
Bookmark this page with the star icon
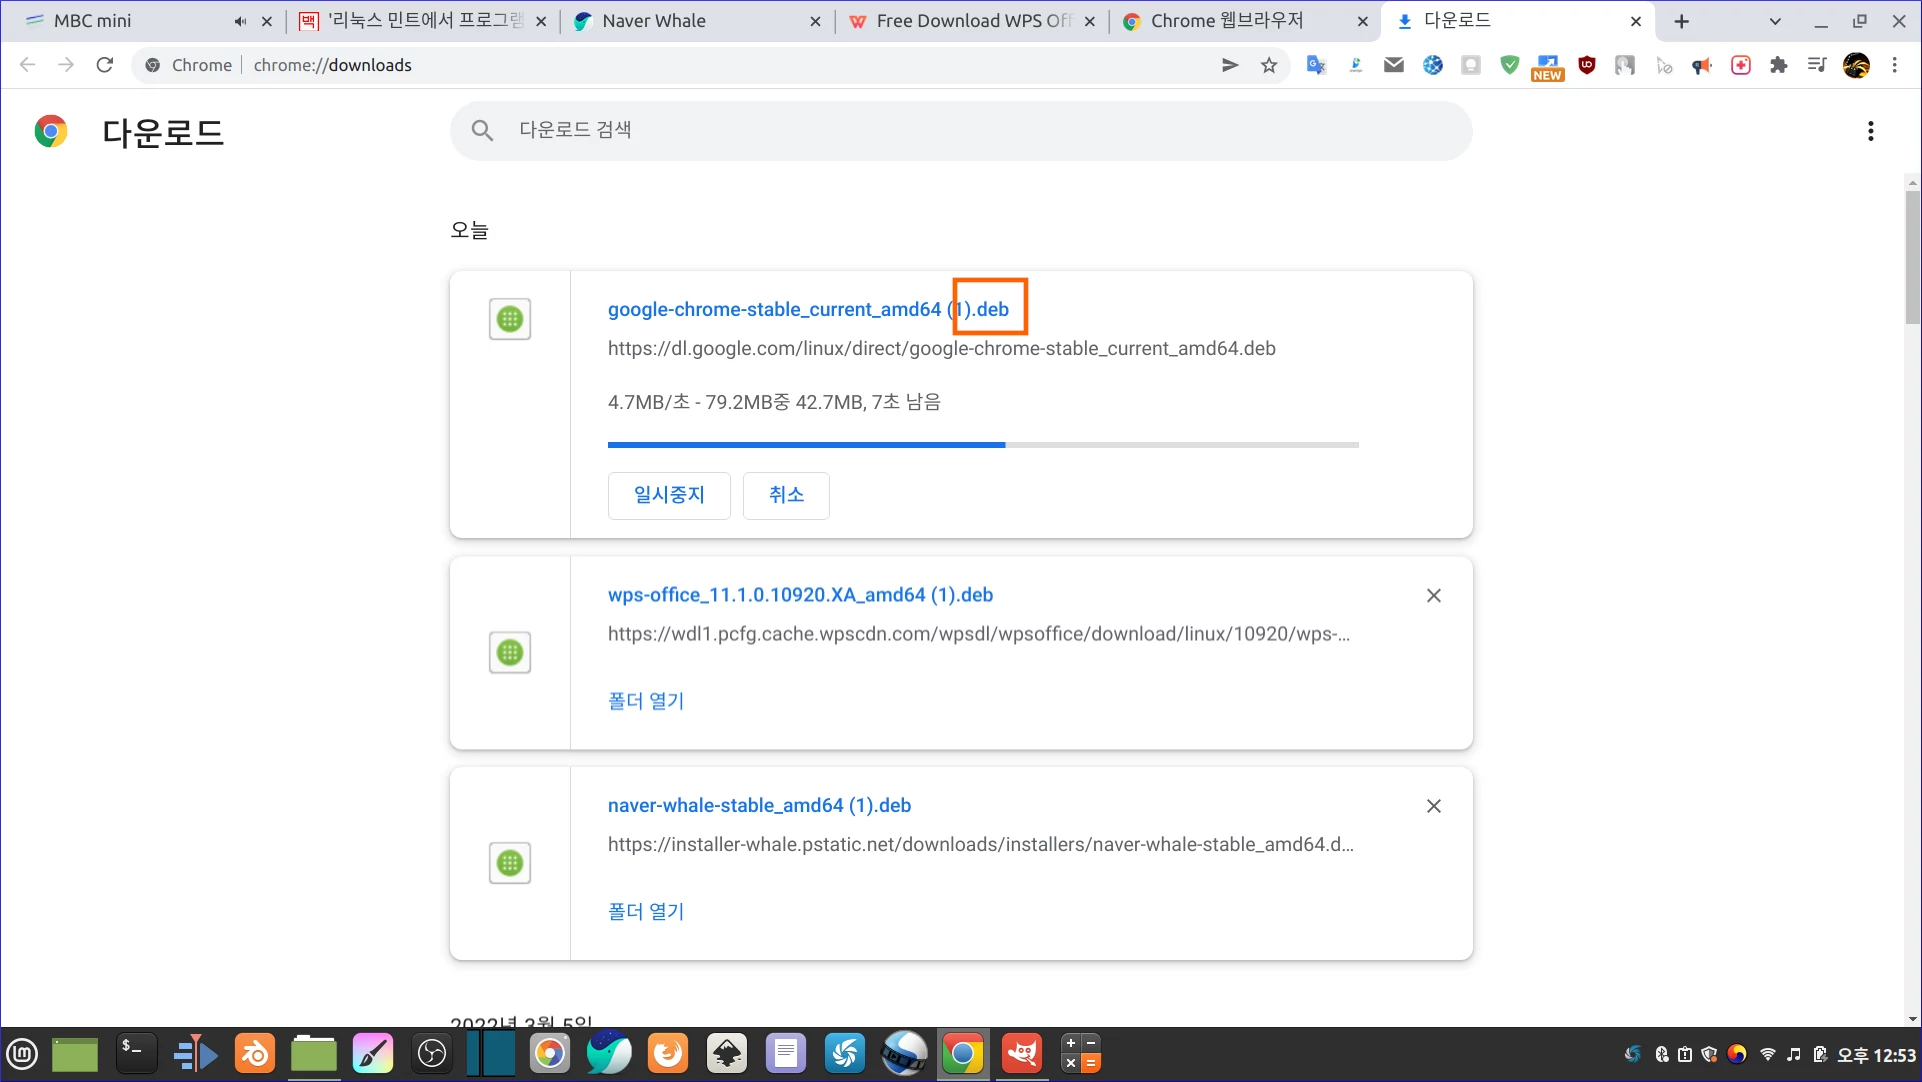point(1269,65)
